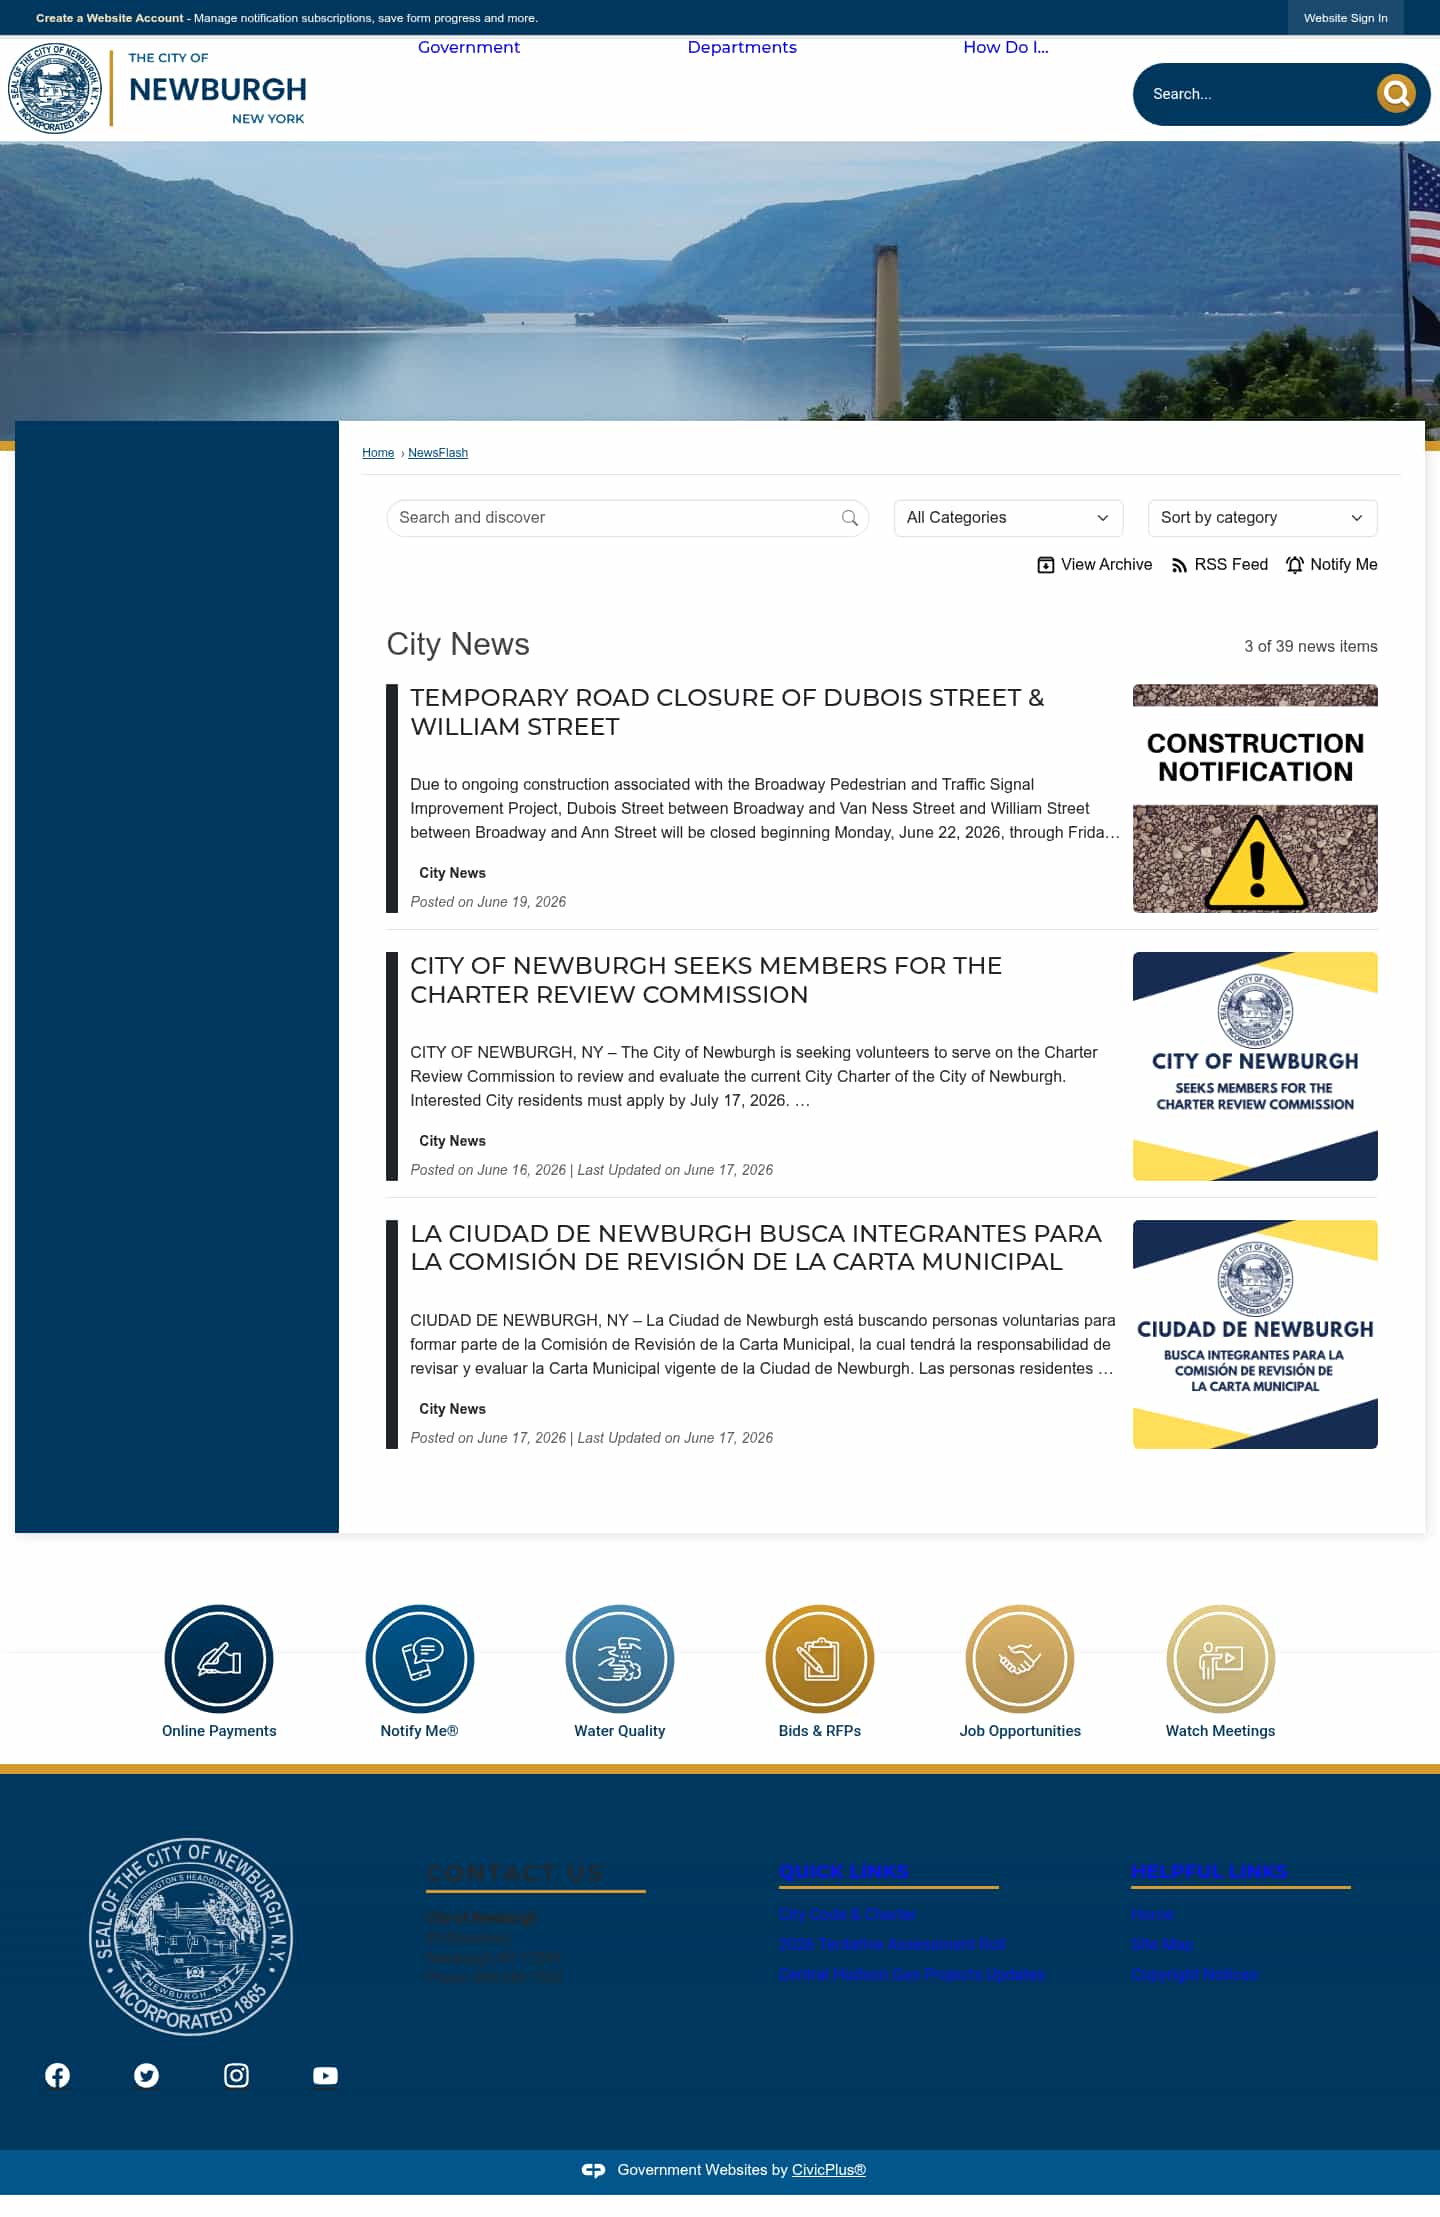Open the City of Newburgh Seeks Members thumbnail

click(1255, 1066)
